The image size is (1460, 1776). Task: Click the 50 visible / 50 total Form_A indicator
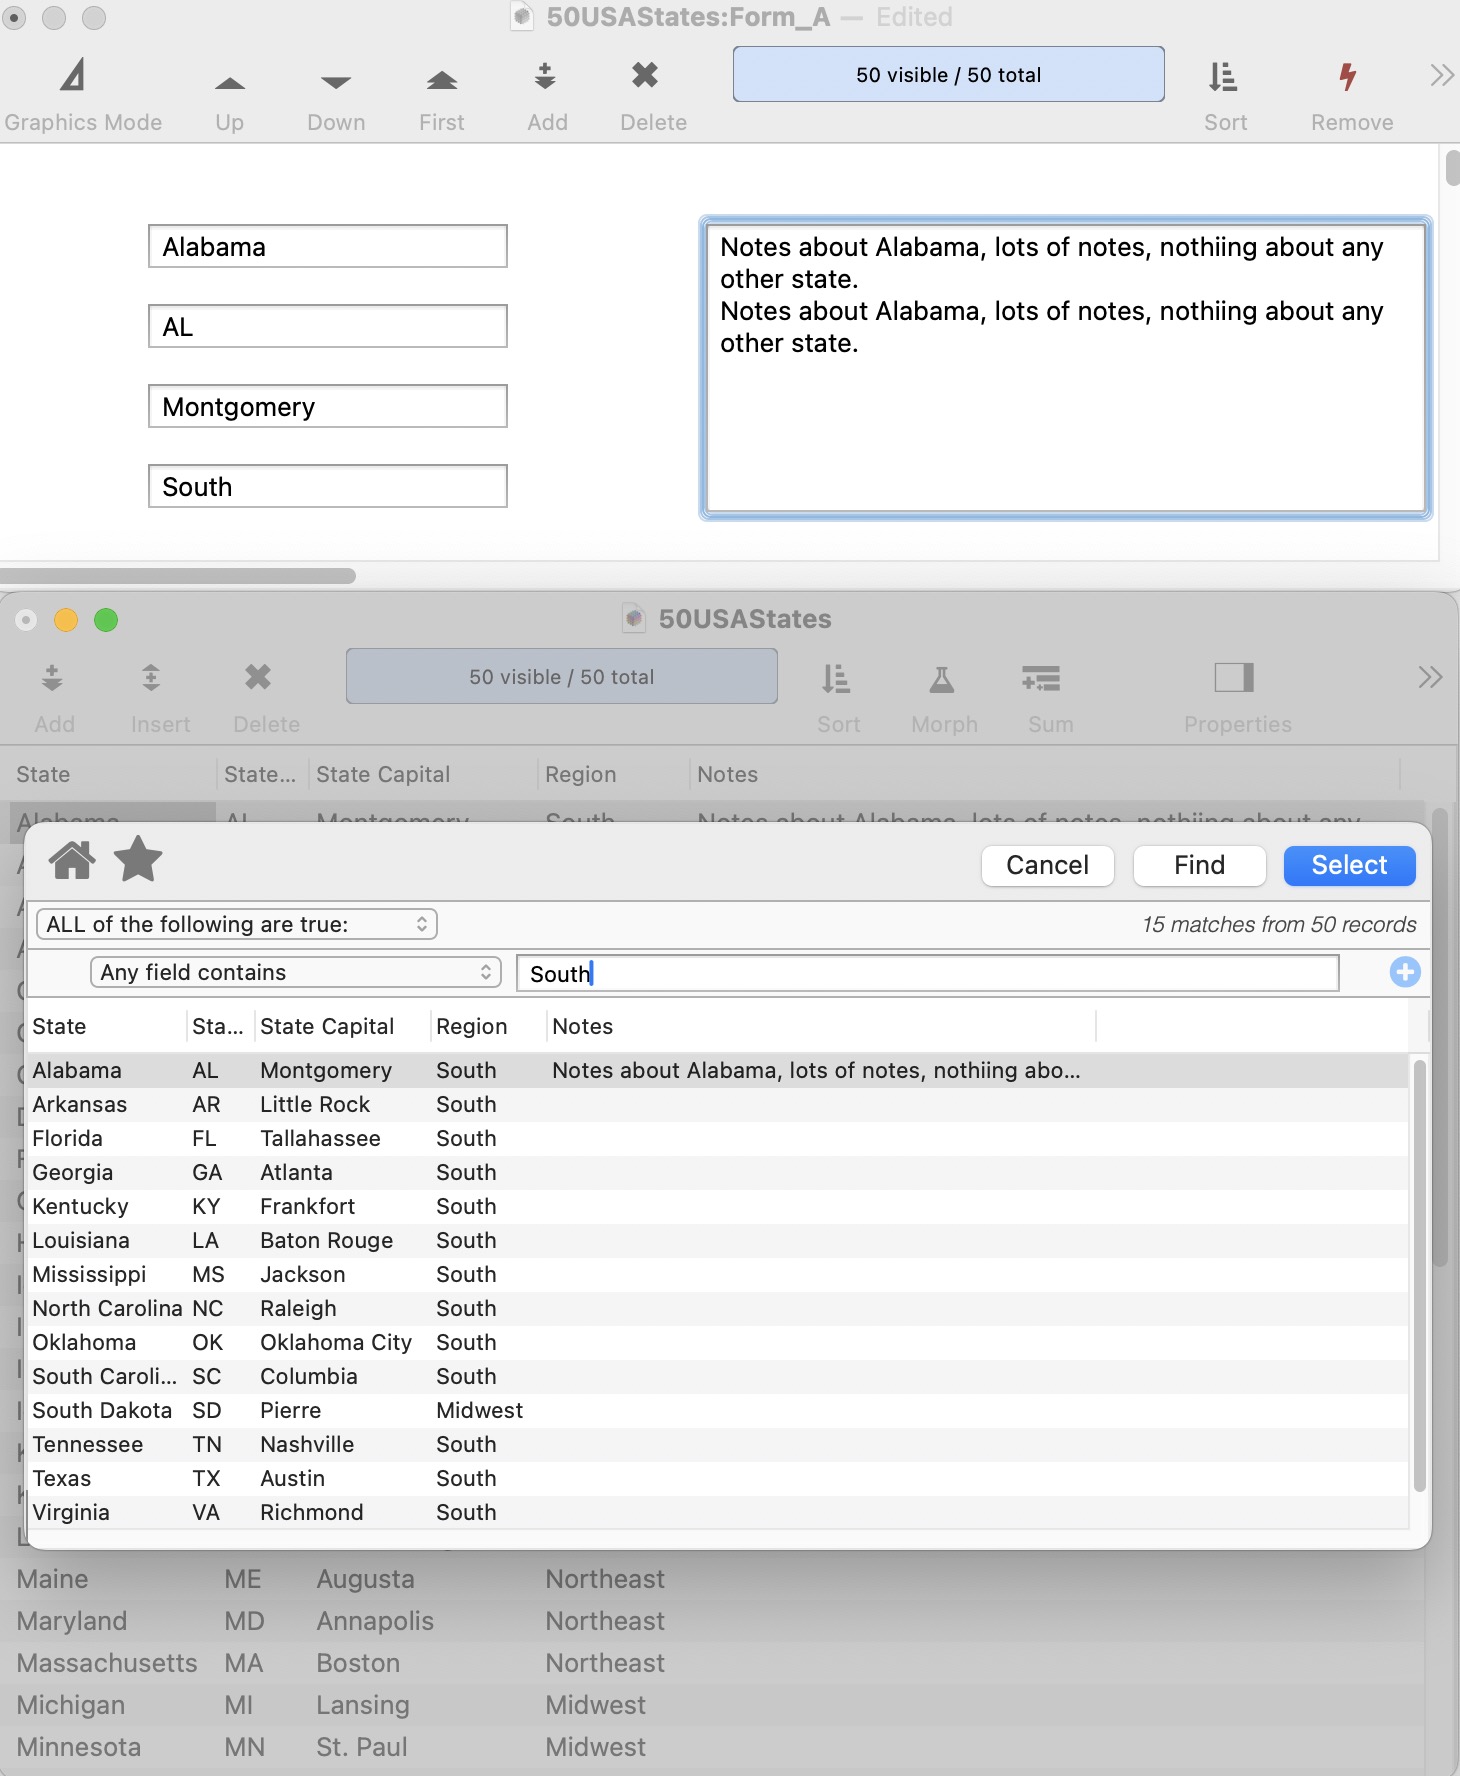coord(948,74)
